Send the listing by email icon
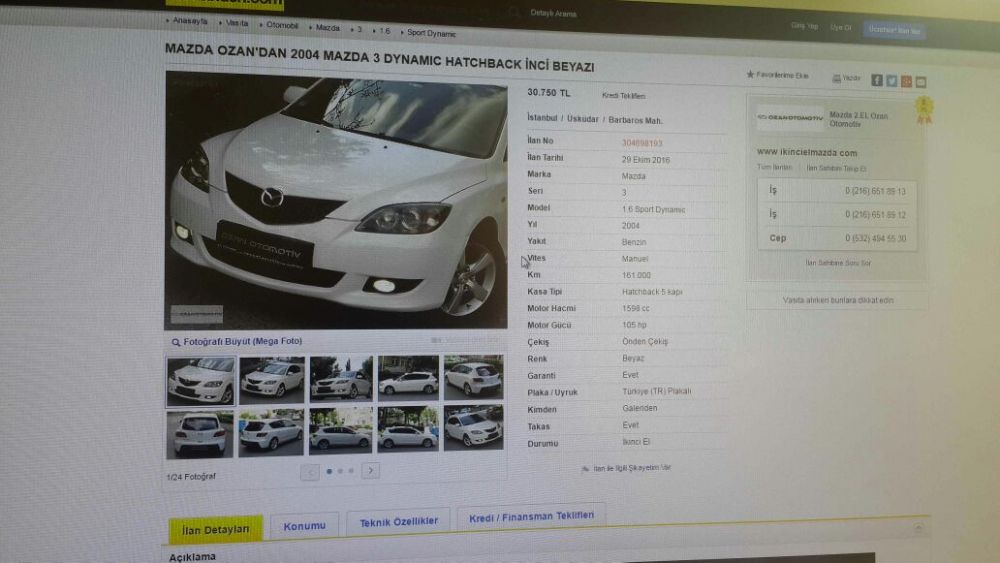The width and height of the screenshot is (1000, 563). pos(921,82)
